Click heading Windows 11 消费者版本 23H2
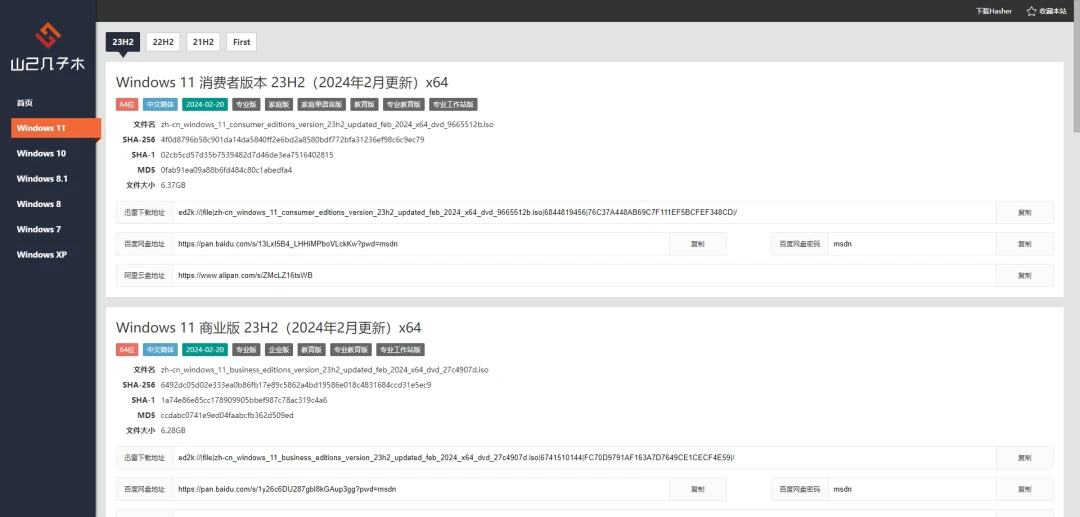Screen dimensions: 1080x517 pos(282,83)
